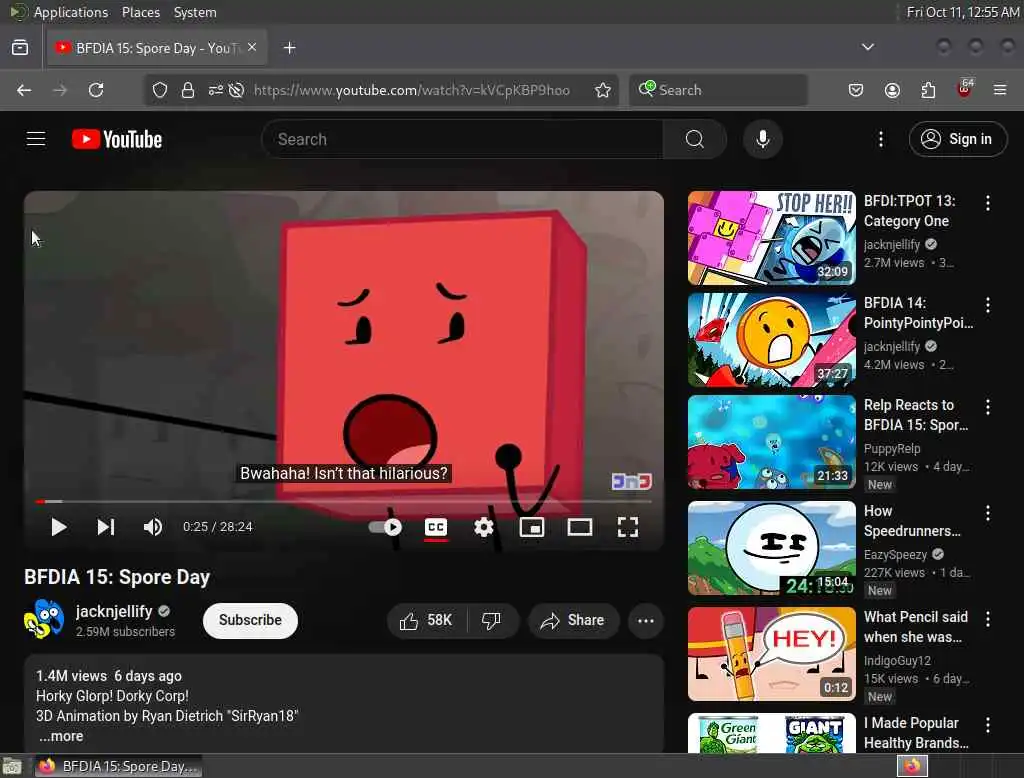The height and width of the screenshot is (778, 1024).
Task: Open BFDIA 14 PointyPointy video title
Action: tap(918, 313)
